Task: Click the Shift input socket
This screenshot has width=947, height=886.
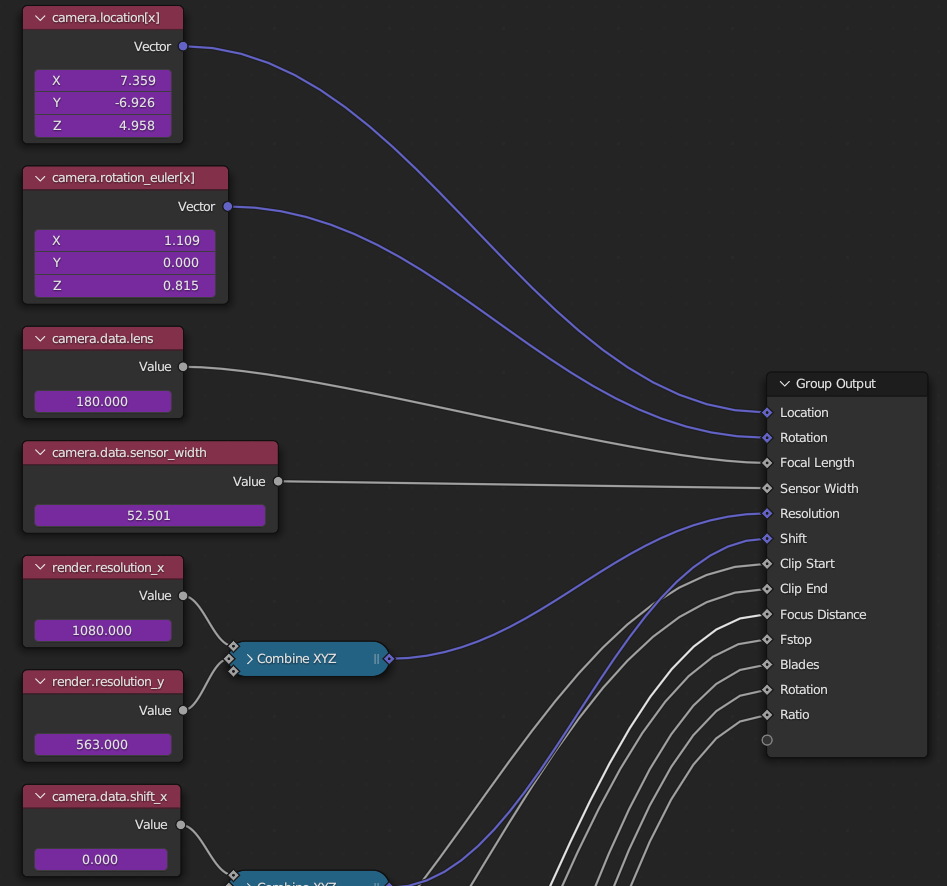Action: 767,539
